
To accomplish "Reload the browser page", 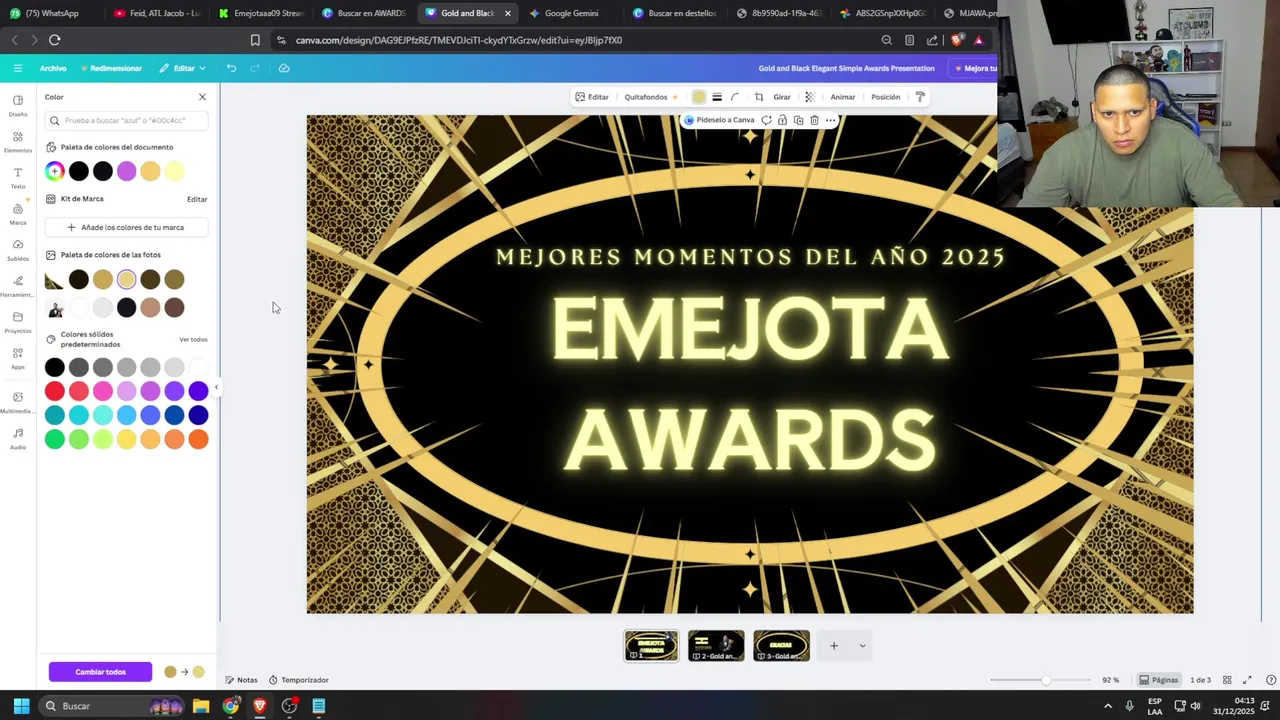I will click(x=54, y=40).
